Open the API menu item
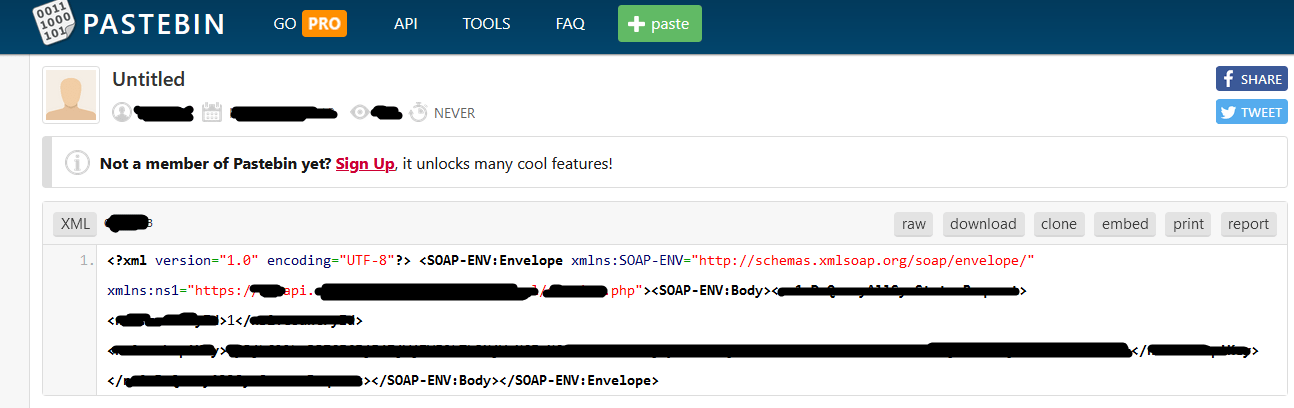Viewport: 1294px width, 408px height. point(405,24)
